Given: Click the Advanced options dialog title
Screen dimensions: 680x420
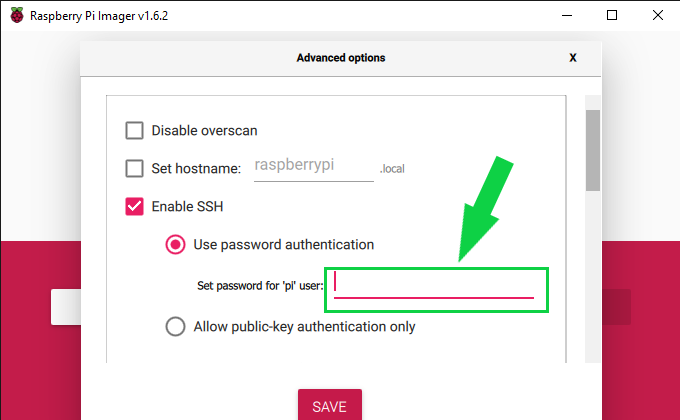Looking at the screenshot, I should click(341, 58).
